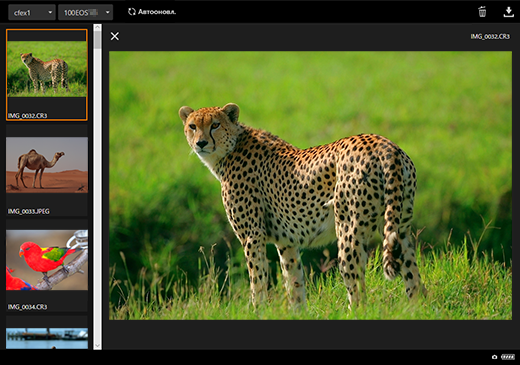
Task: Click the IMG_0033.JPEG filename label
Action: point(29,211)
